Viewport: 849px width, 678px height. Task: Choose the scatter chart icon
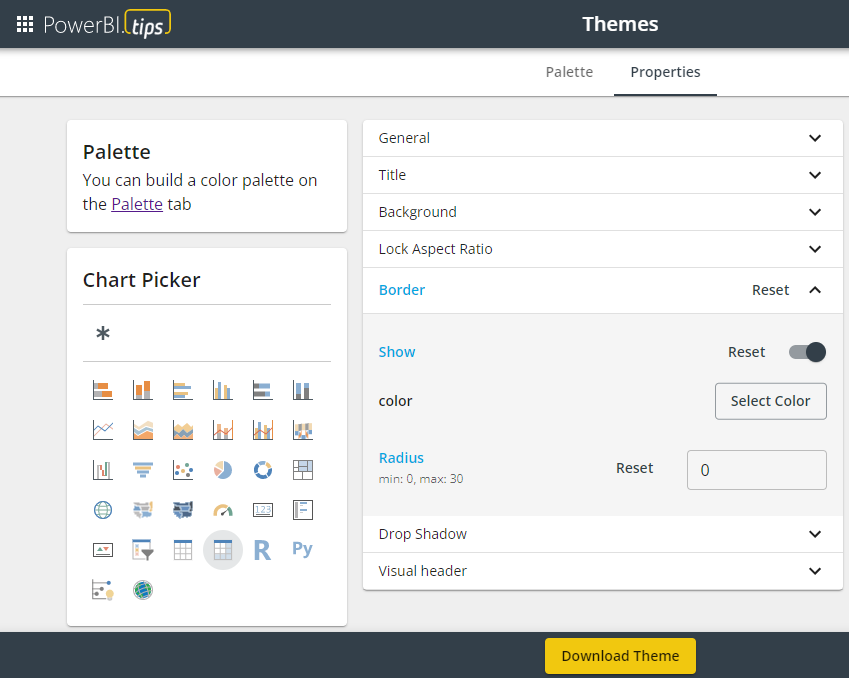[x=183, y=470]
